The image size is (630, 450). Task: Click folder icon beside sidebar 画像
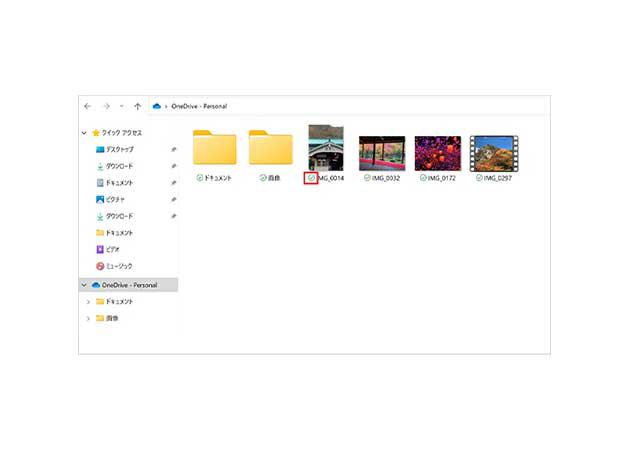click(100, 318)
